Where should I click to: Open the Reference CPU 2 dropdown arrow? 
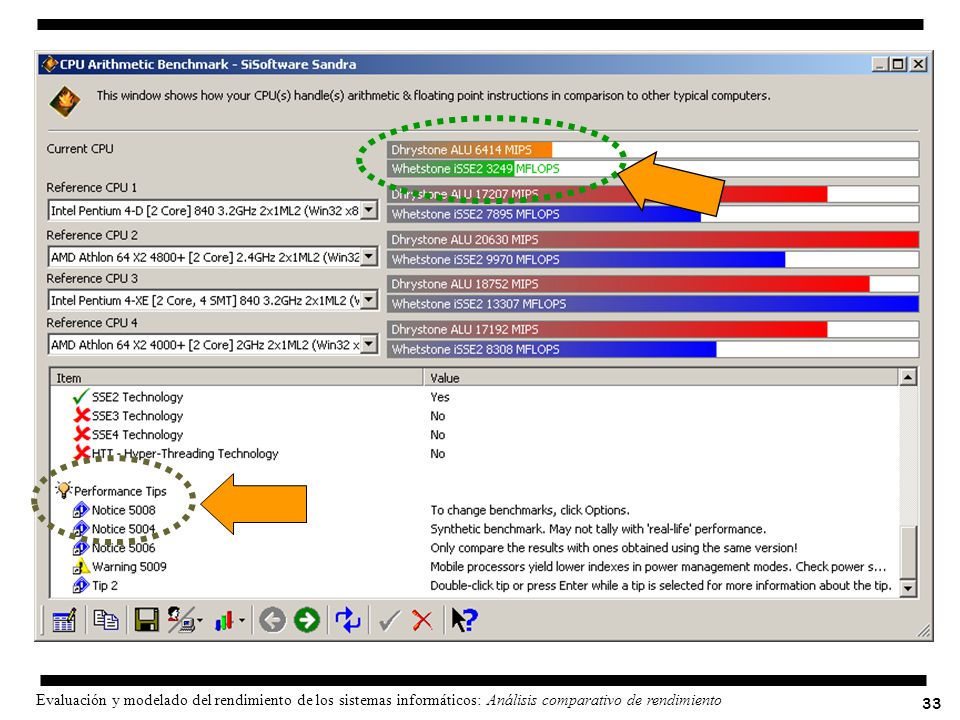coord(369,257)
